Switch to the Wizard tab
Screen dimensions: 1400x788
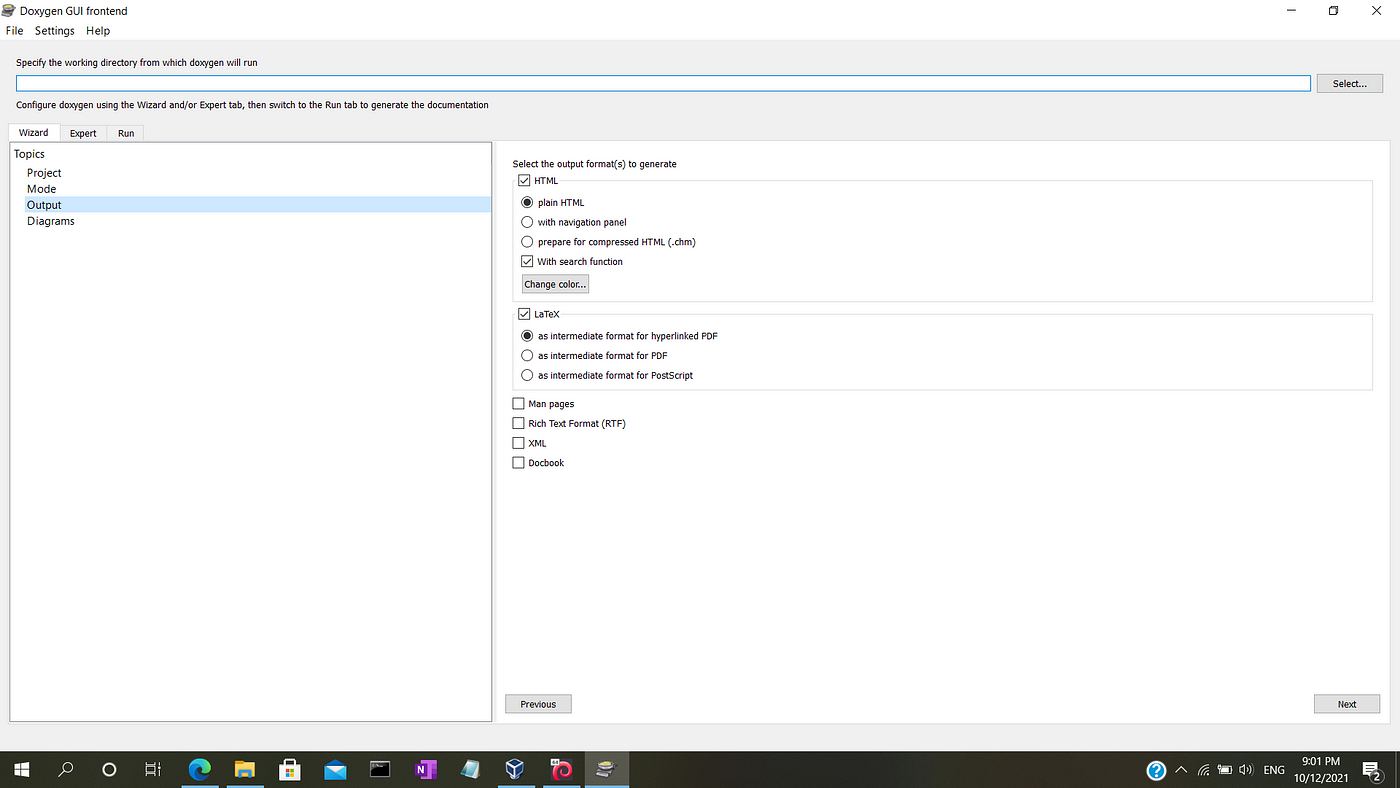click(33, 132)
